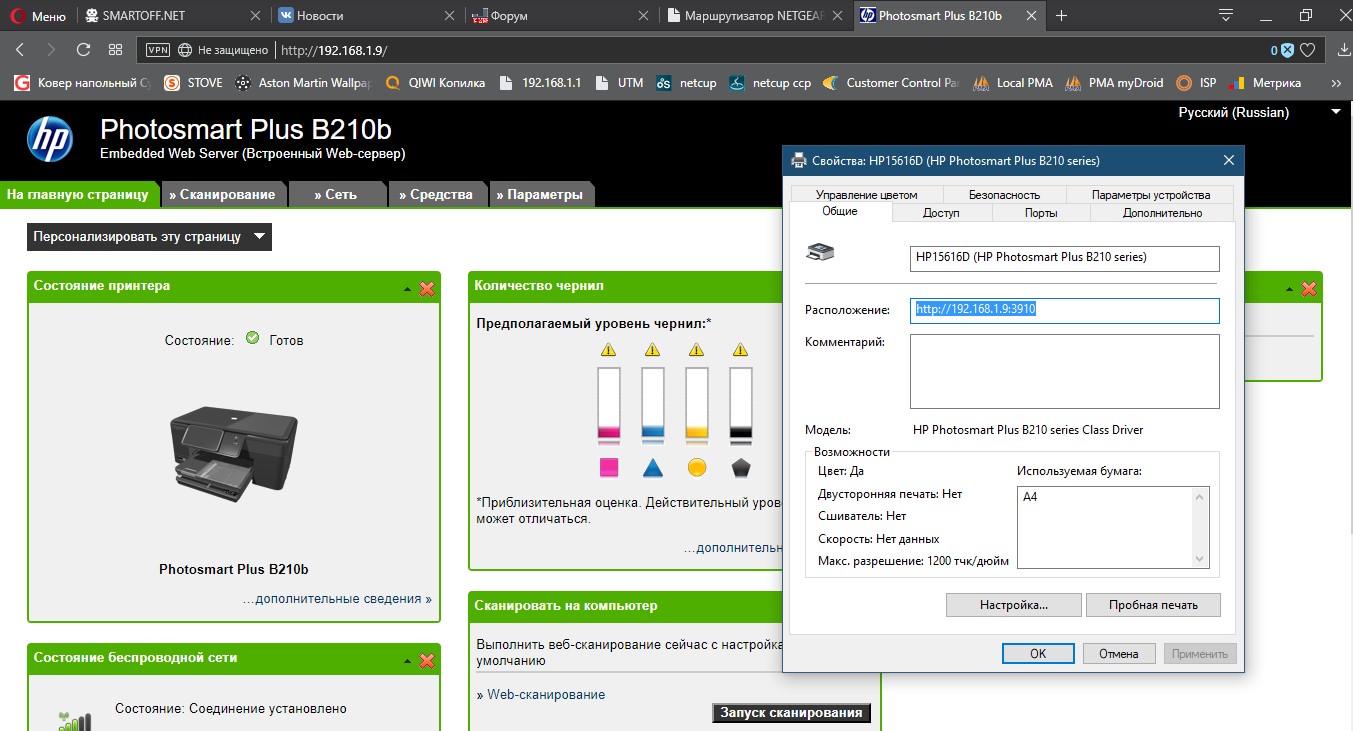Toggle the VPN badge in address bar
The image size is (1353, 731).
[x=158, y=50]
